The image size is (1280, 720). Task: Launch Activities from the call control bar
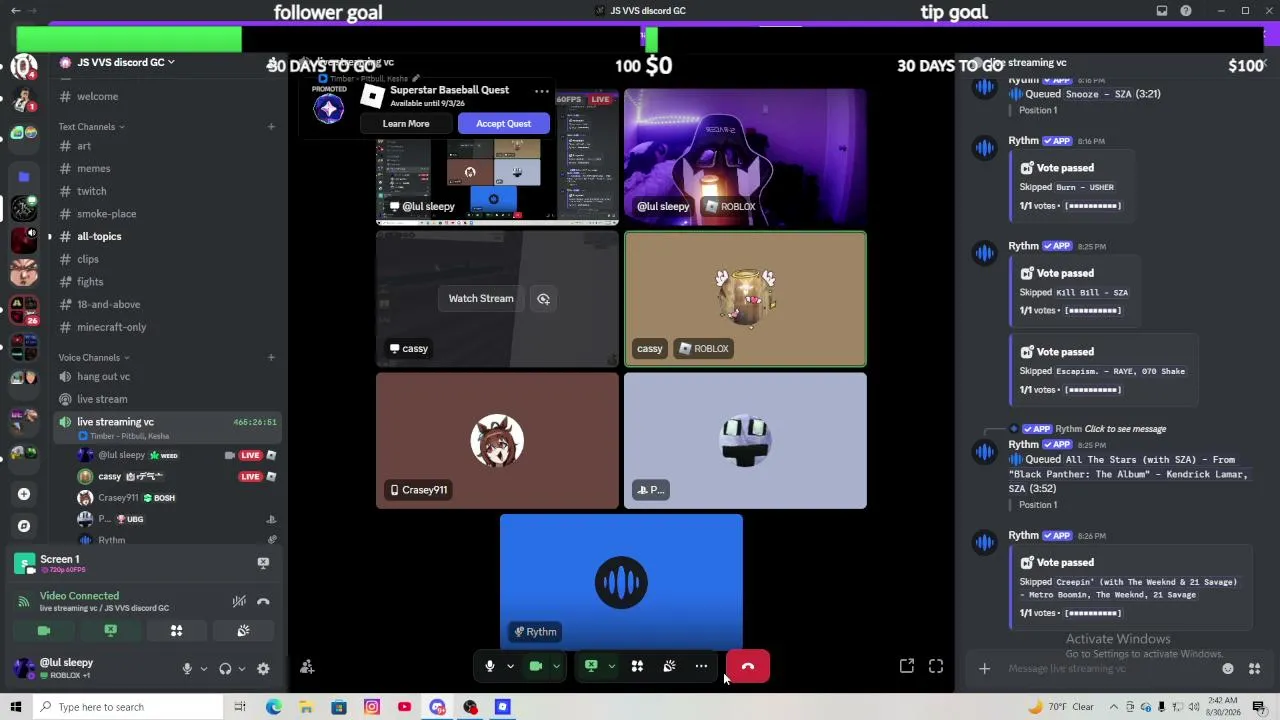click(637, 666)
